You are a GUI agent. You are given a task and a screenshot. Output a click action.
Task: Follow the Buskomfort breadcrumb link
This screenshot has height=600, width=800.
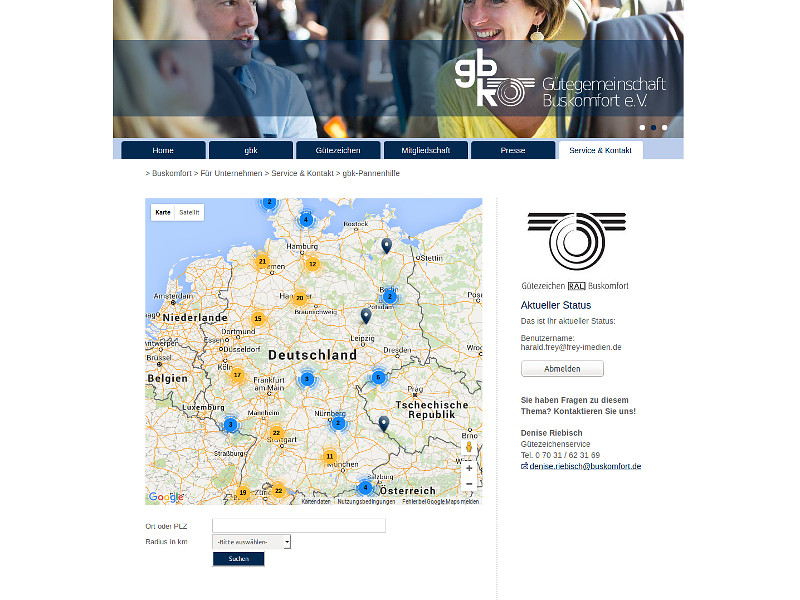pos(172,173)
